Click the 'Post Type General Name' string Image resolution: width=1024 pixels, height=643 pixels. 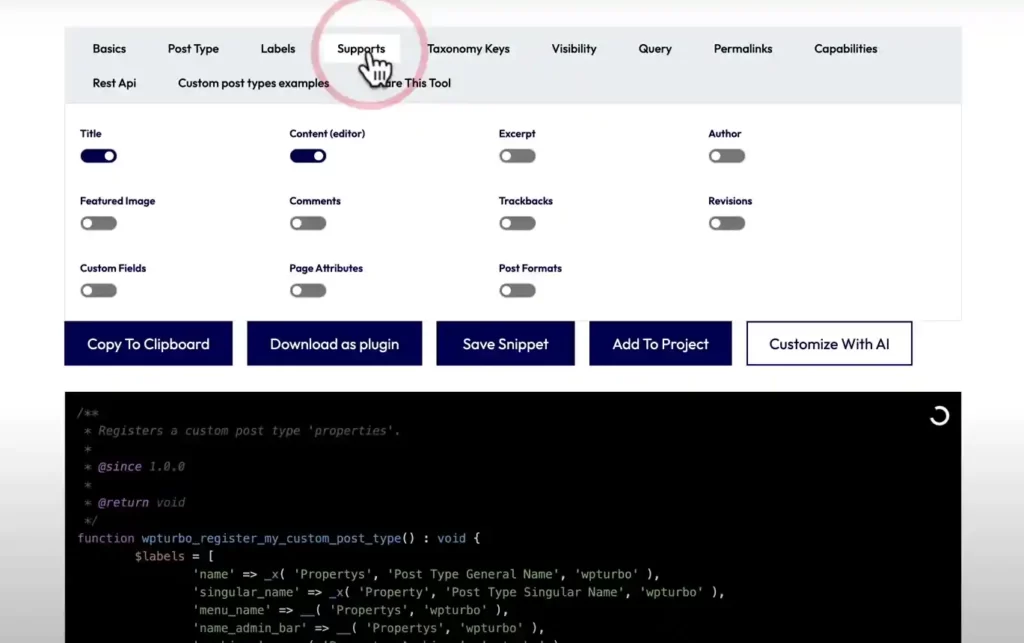[x=475, y=574]
